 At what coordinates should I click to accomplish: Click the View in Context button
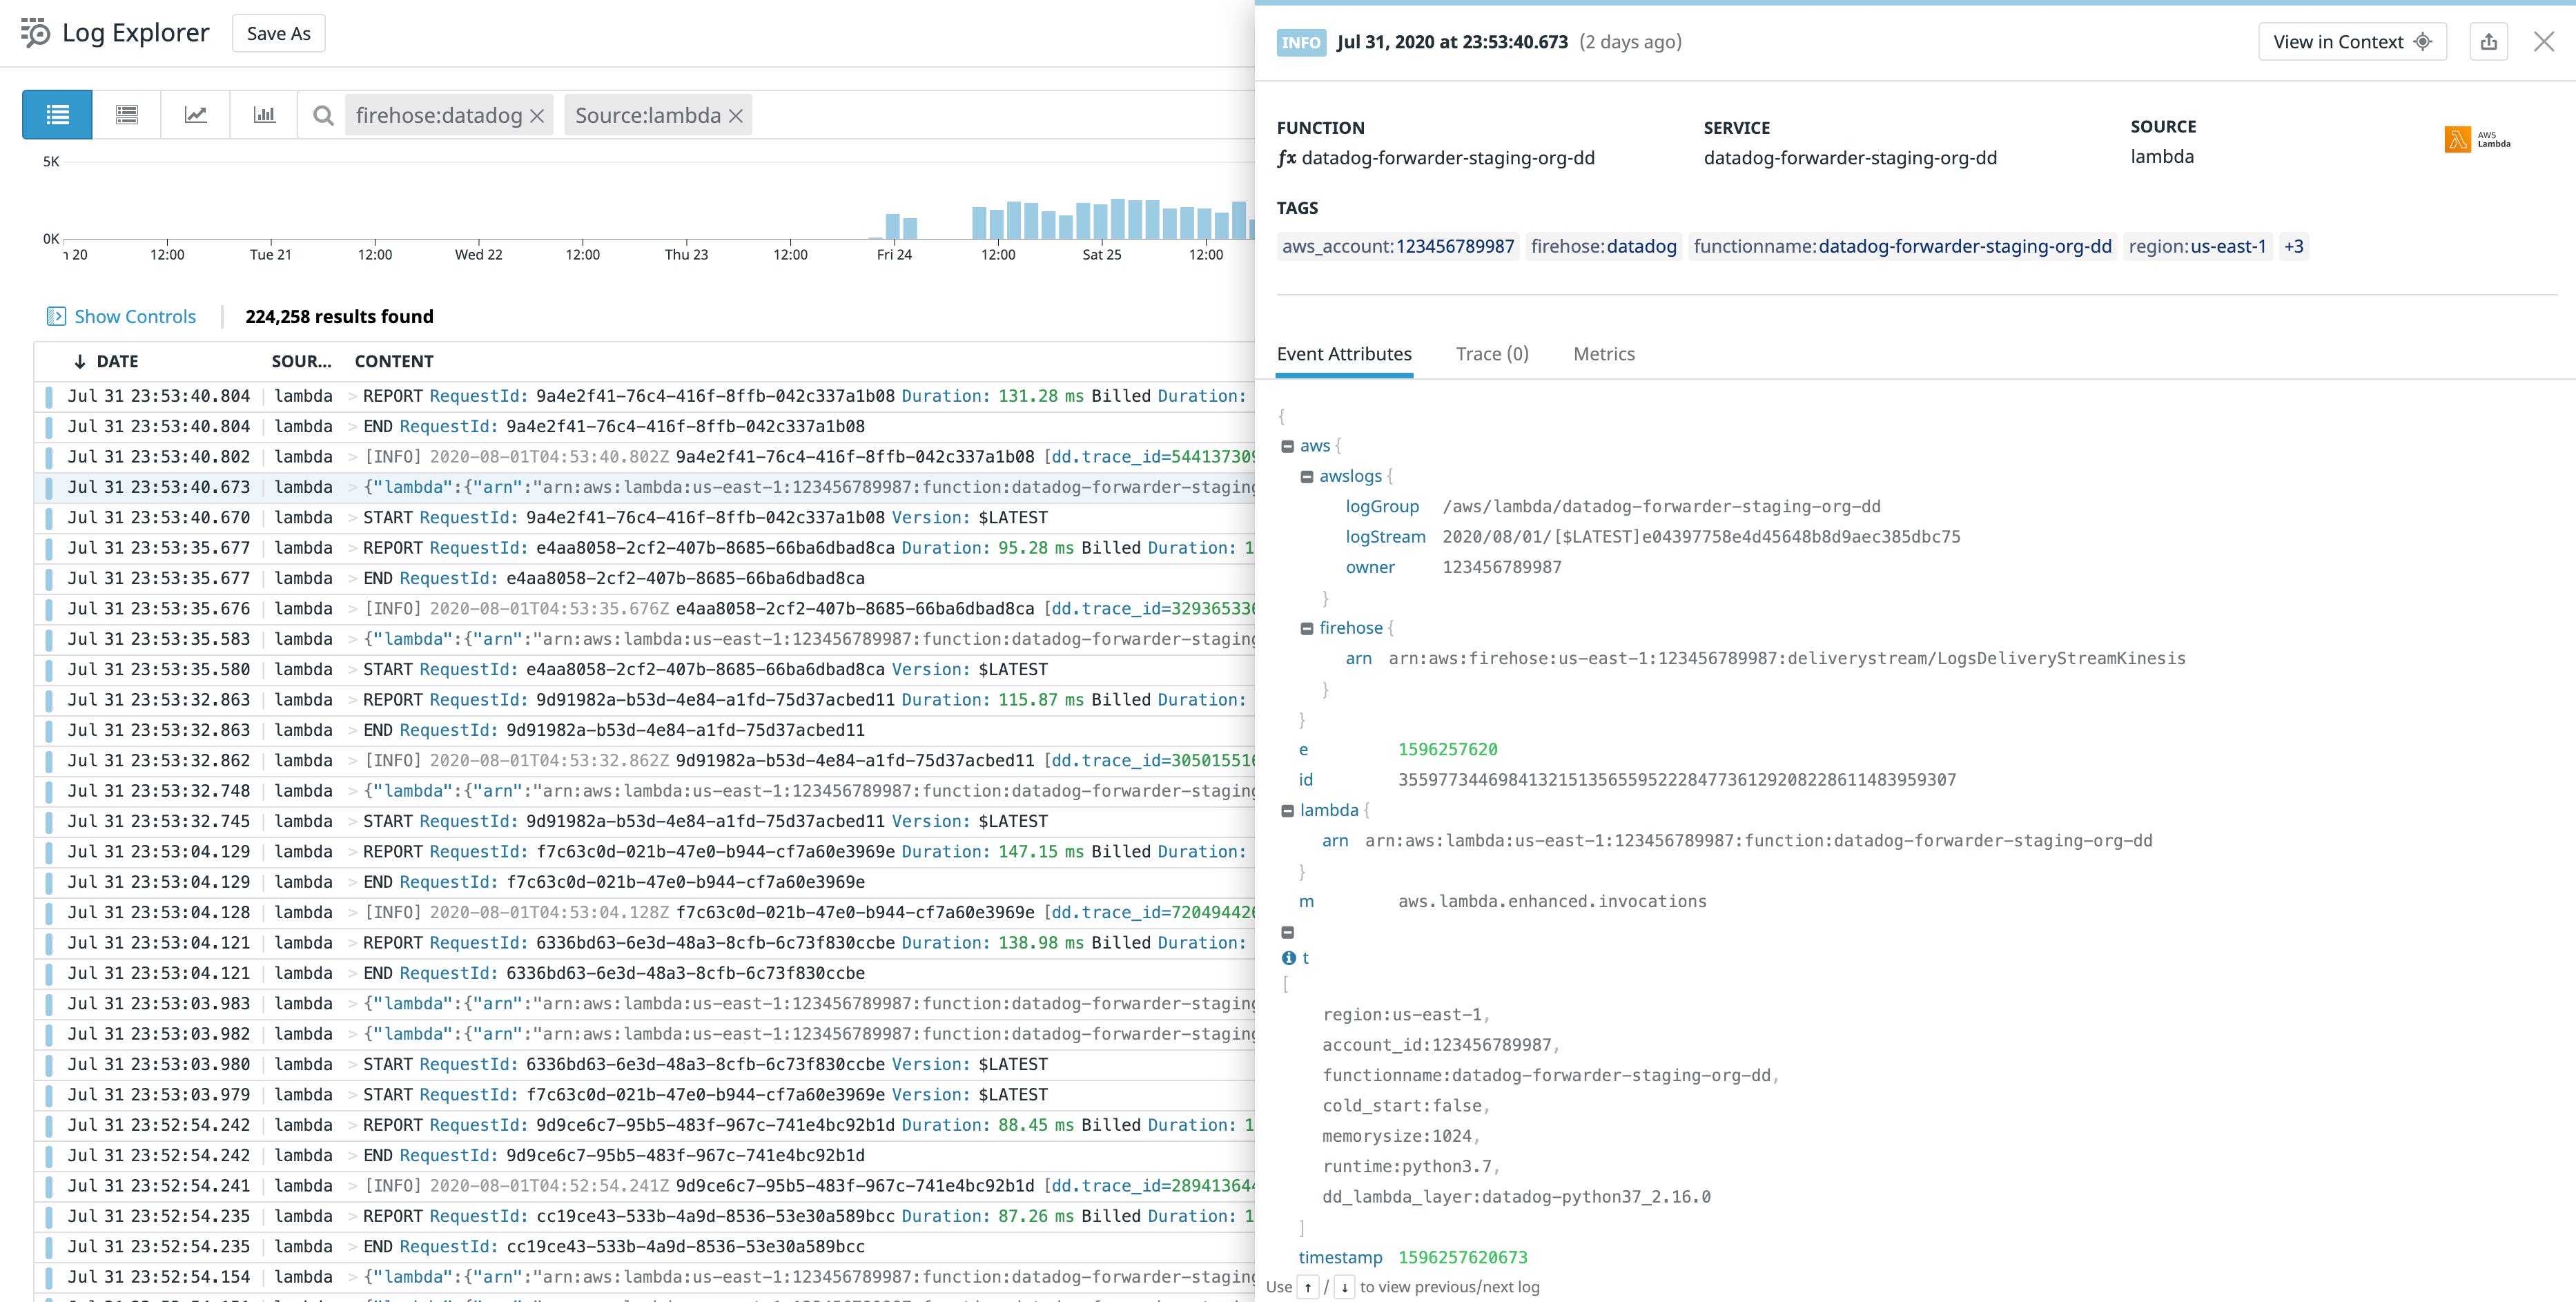pyautogui.click(x=2352, y=41)
